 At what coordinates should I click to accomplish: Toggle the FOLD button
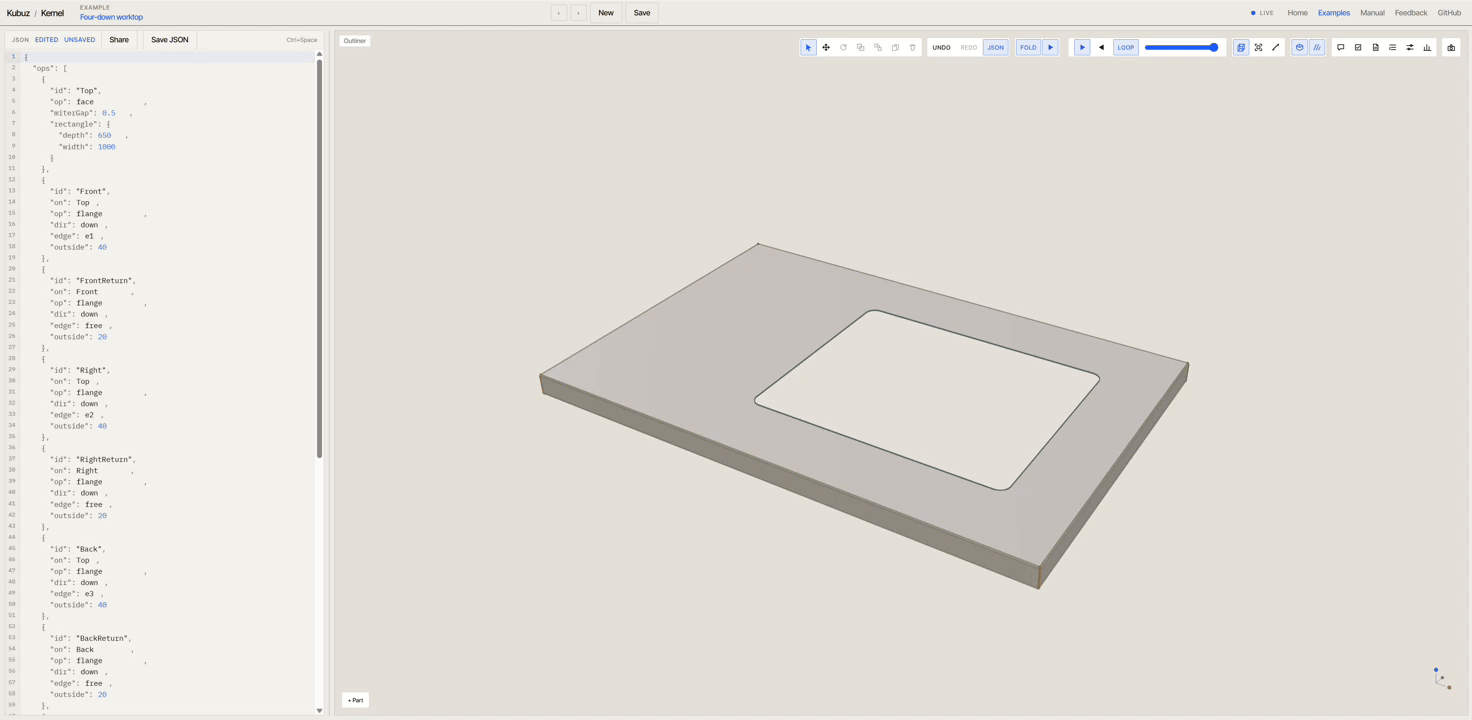tap(1028, 47)
